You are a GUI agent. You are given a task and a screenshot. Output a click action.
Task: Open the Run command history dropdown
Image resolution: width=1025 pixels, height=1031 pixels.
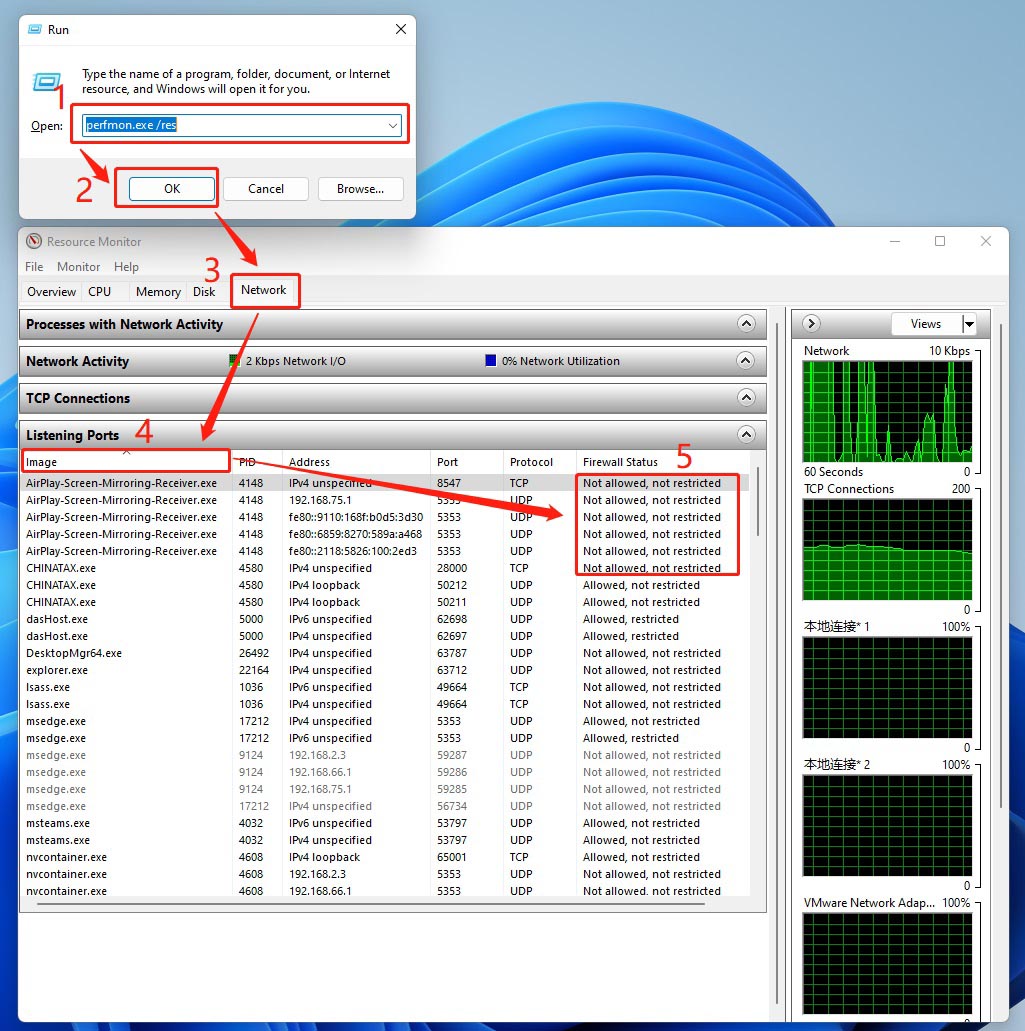(x=394, y=124)
